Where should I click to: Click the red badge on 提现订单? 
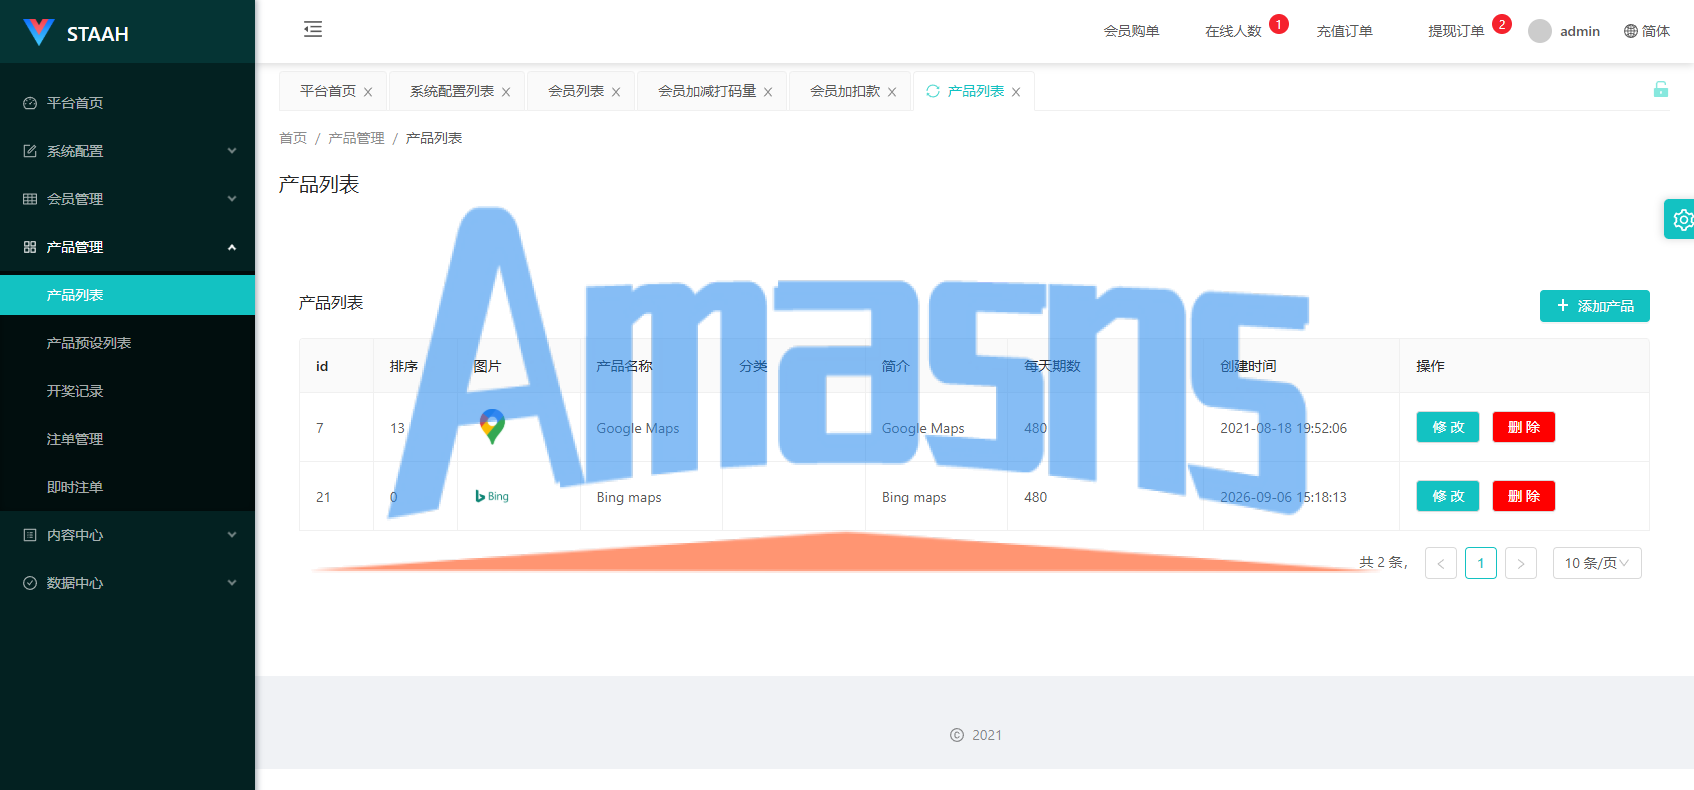pyautogui.click(x=1502, y=24)
